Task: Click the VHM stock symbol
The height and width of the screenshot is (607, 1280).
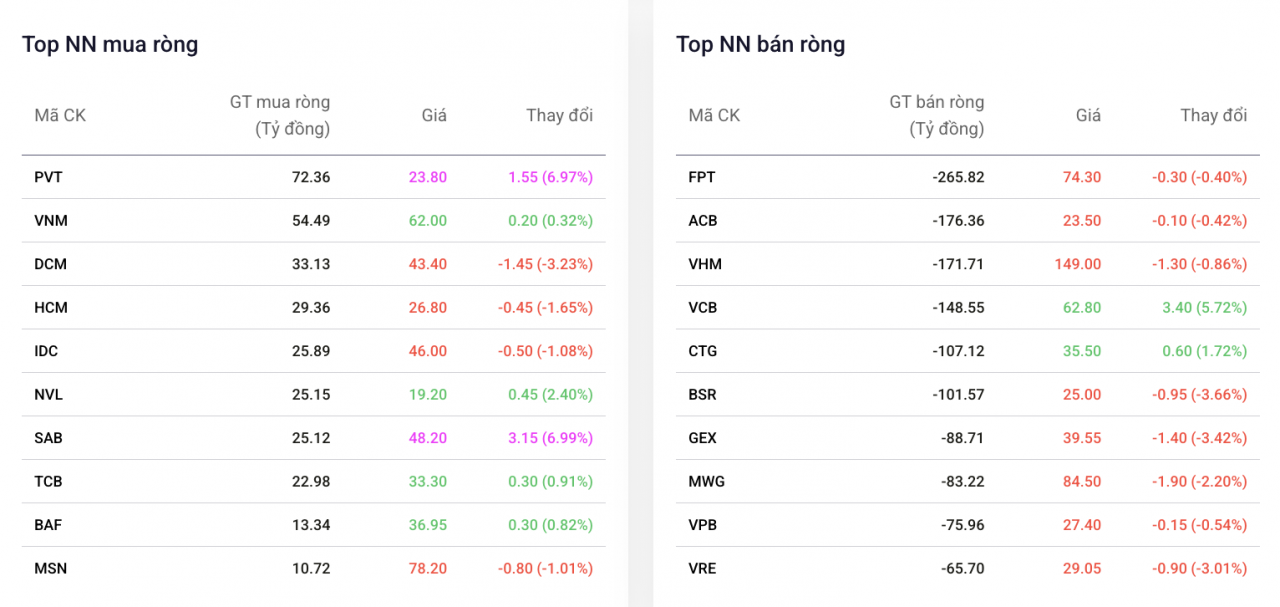Action: [705, 264]
